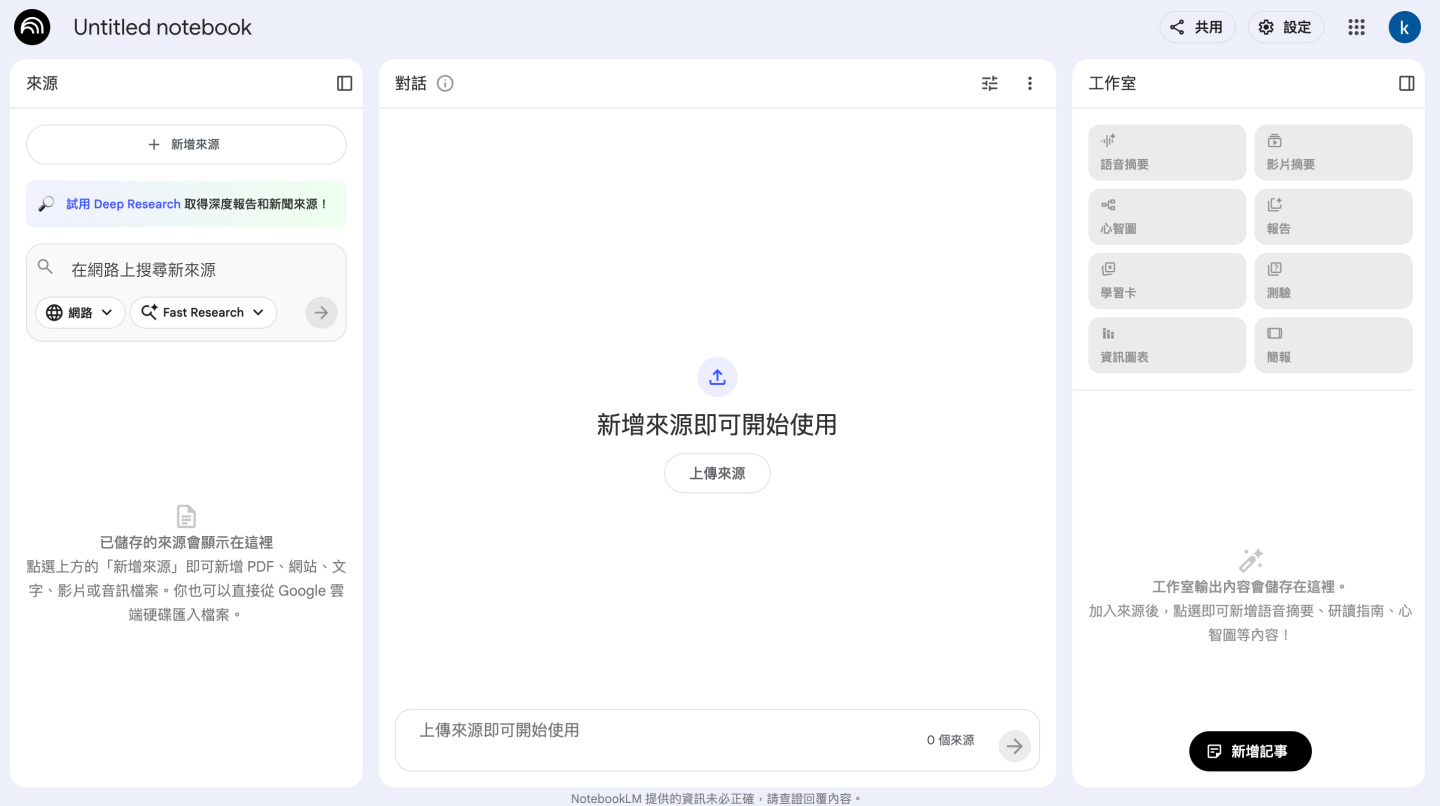Image resolution: width=1440 pixels, height=806 pixels.
Task: Collapse the 來源 sources panel
Action: 344,83
